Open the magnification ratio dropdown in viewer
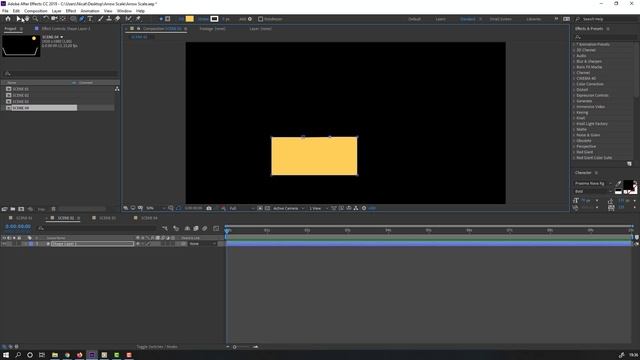 tap(156, 208)
